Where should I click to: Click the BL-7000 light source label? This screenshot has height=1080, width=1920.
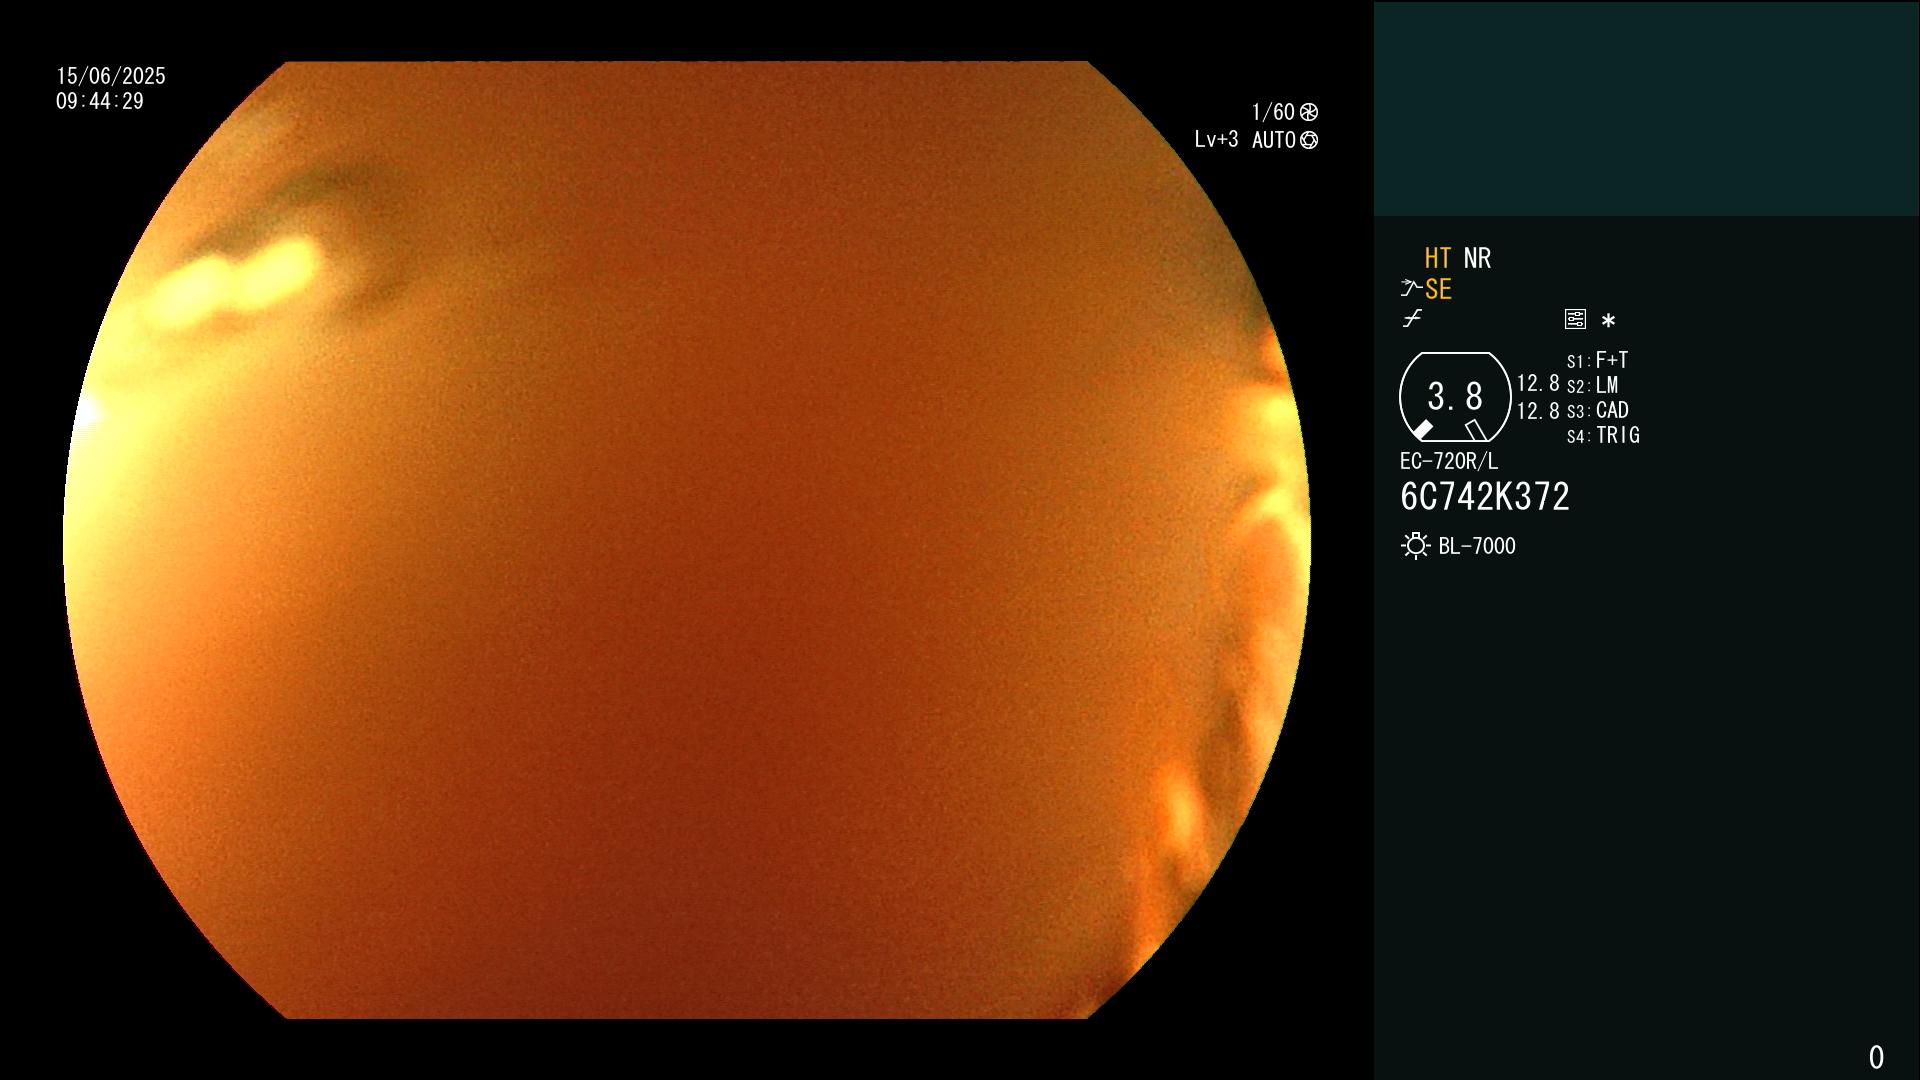coord(1477,546)
